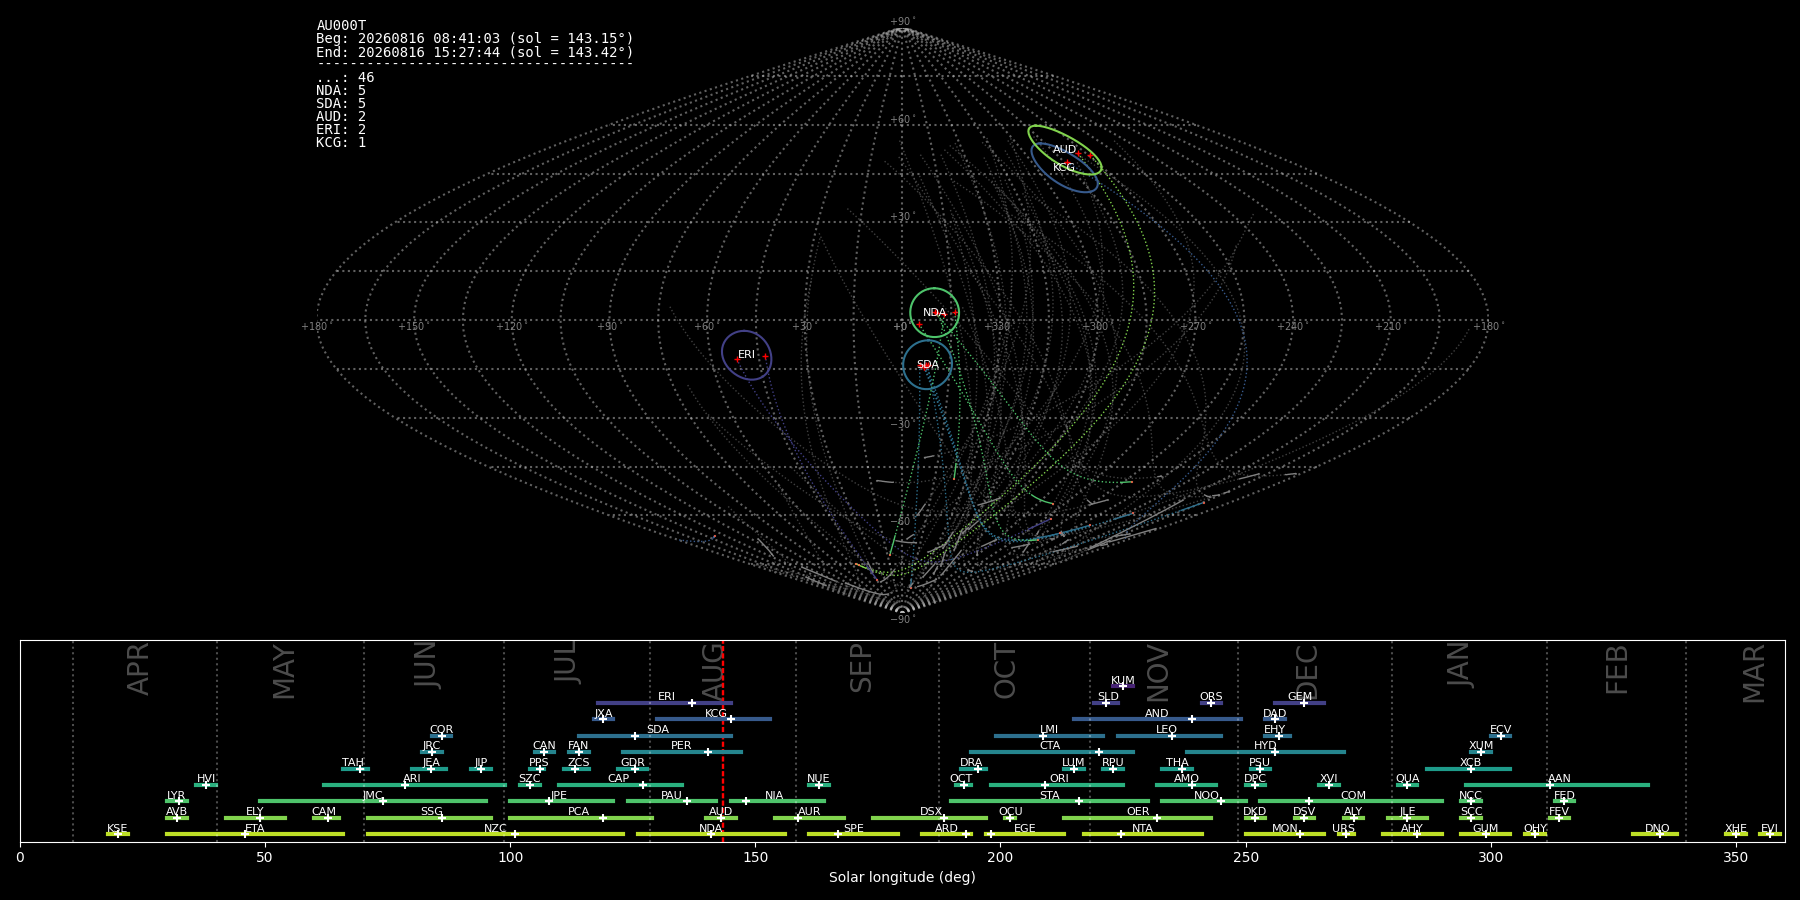This screenshot has height=900, width=1800.
Task: Click the AU000T station title text
Action: click(341, 26)
